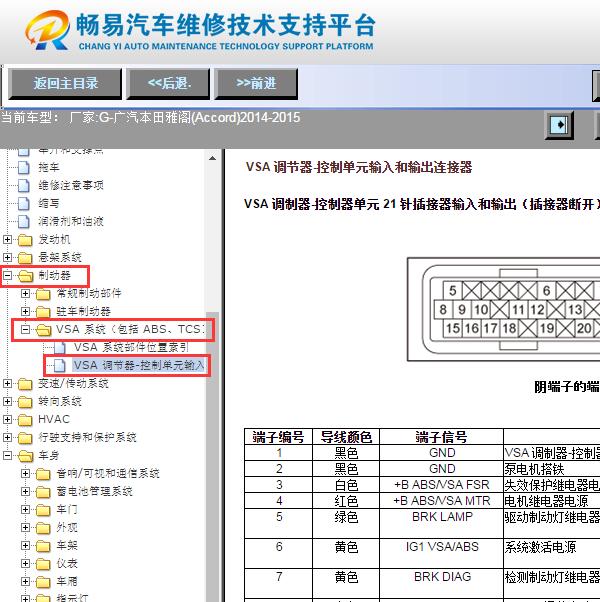Image resolution: width=600 pixels, height=602 pixels.
Task: Go back with the <<后退 button
Action: tap(169, 84)
